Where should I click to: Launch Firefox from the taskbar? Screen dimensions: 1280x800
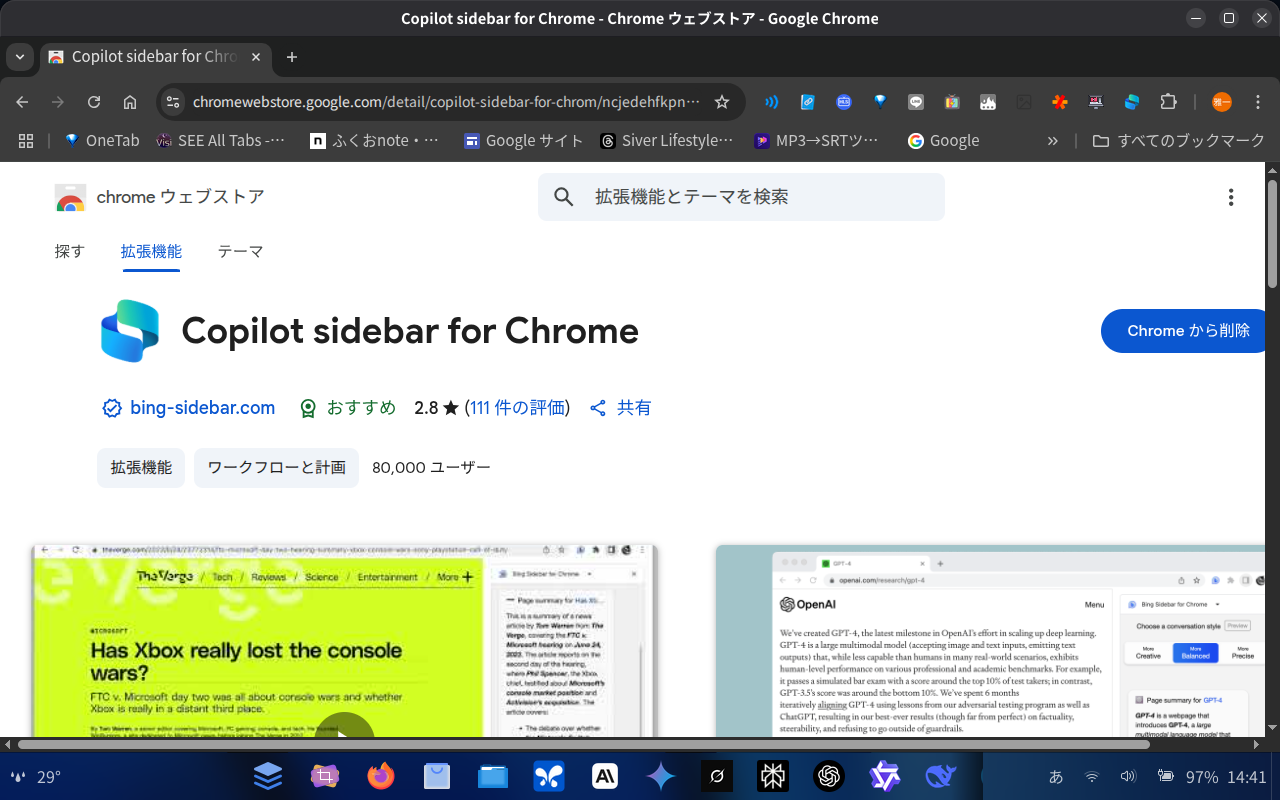pyautogui.click(x=381, y=775)
